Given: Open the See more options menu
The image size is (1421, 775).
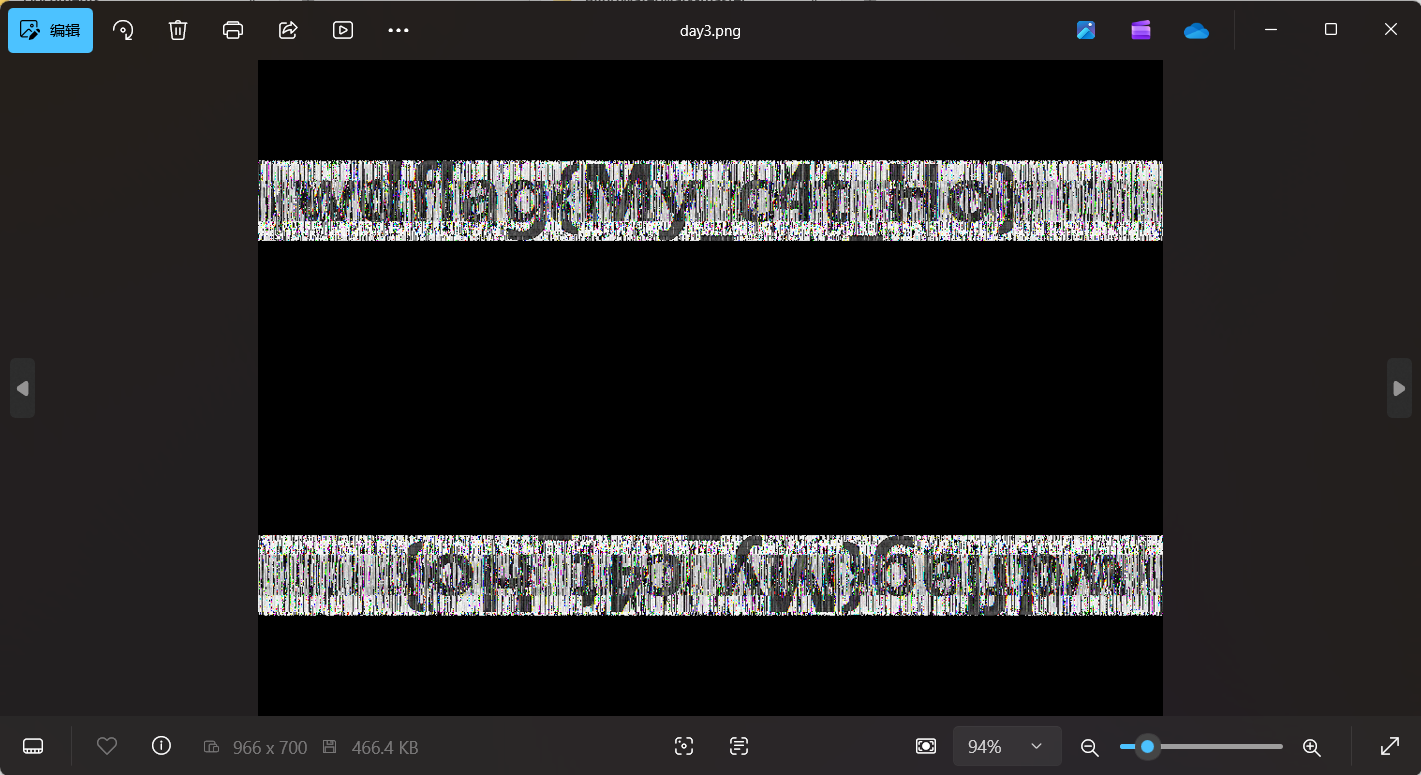Looking at the screenshot, I should [x=398, y=30].
